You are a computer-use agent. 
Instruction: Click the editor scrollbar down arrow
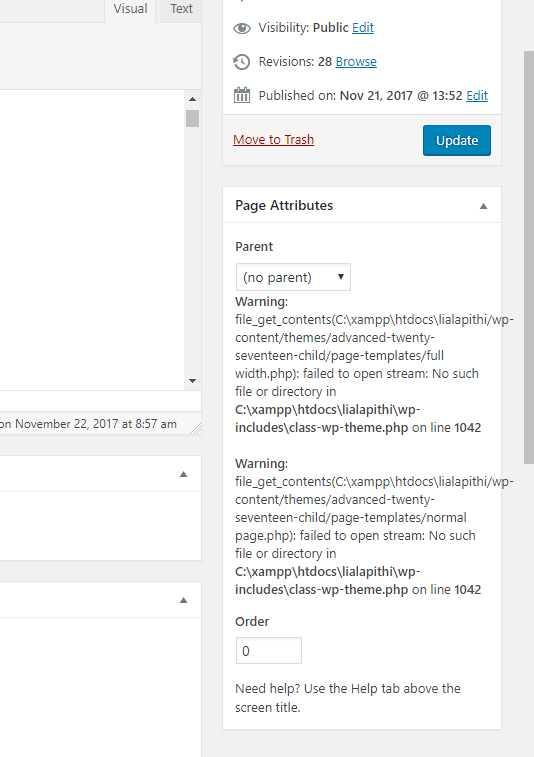click(x=193, y=381)
